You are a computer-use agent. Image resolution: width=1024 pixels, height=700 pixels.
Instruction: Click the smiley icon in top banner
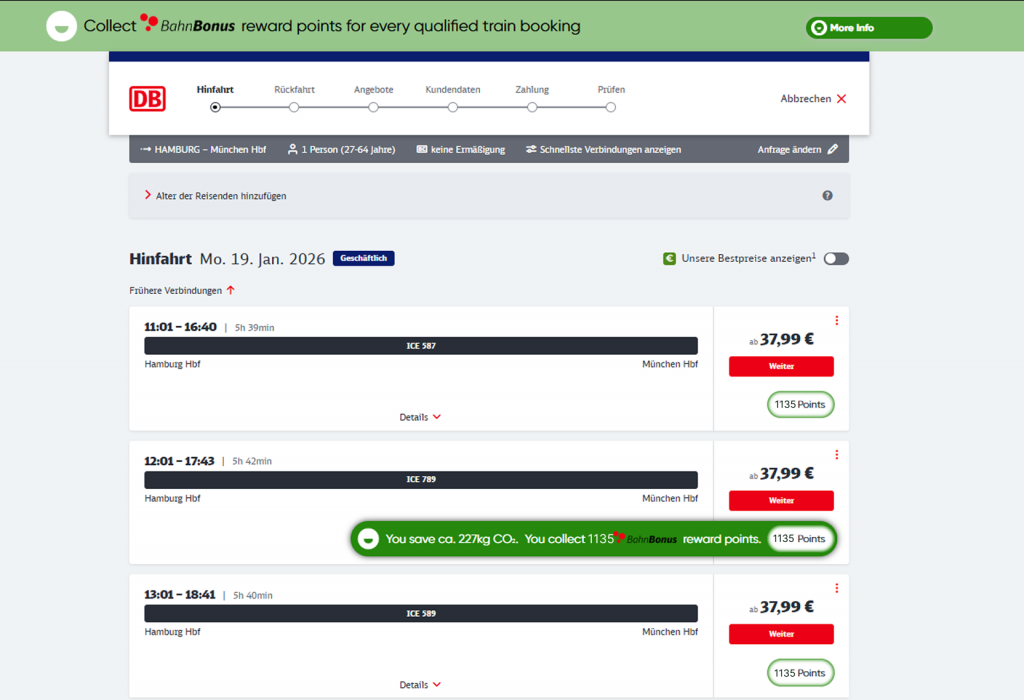click(x=62, y=27)
